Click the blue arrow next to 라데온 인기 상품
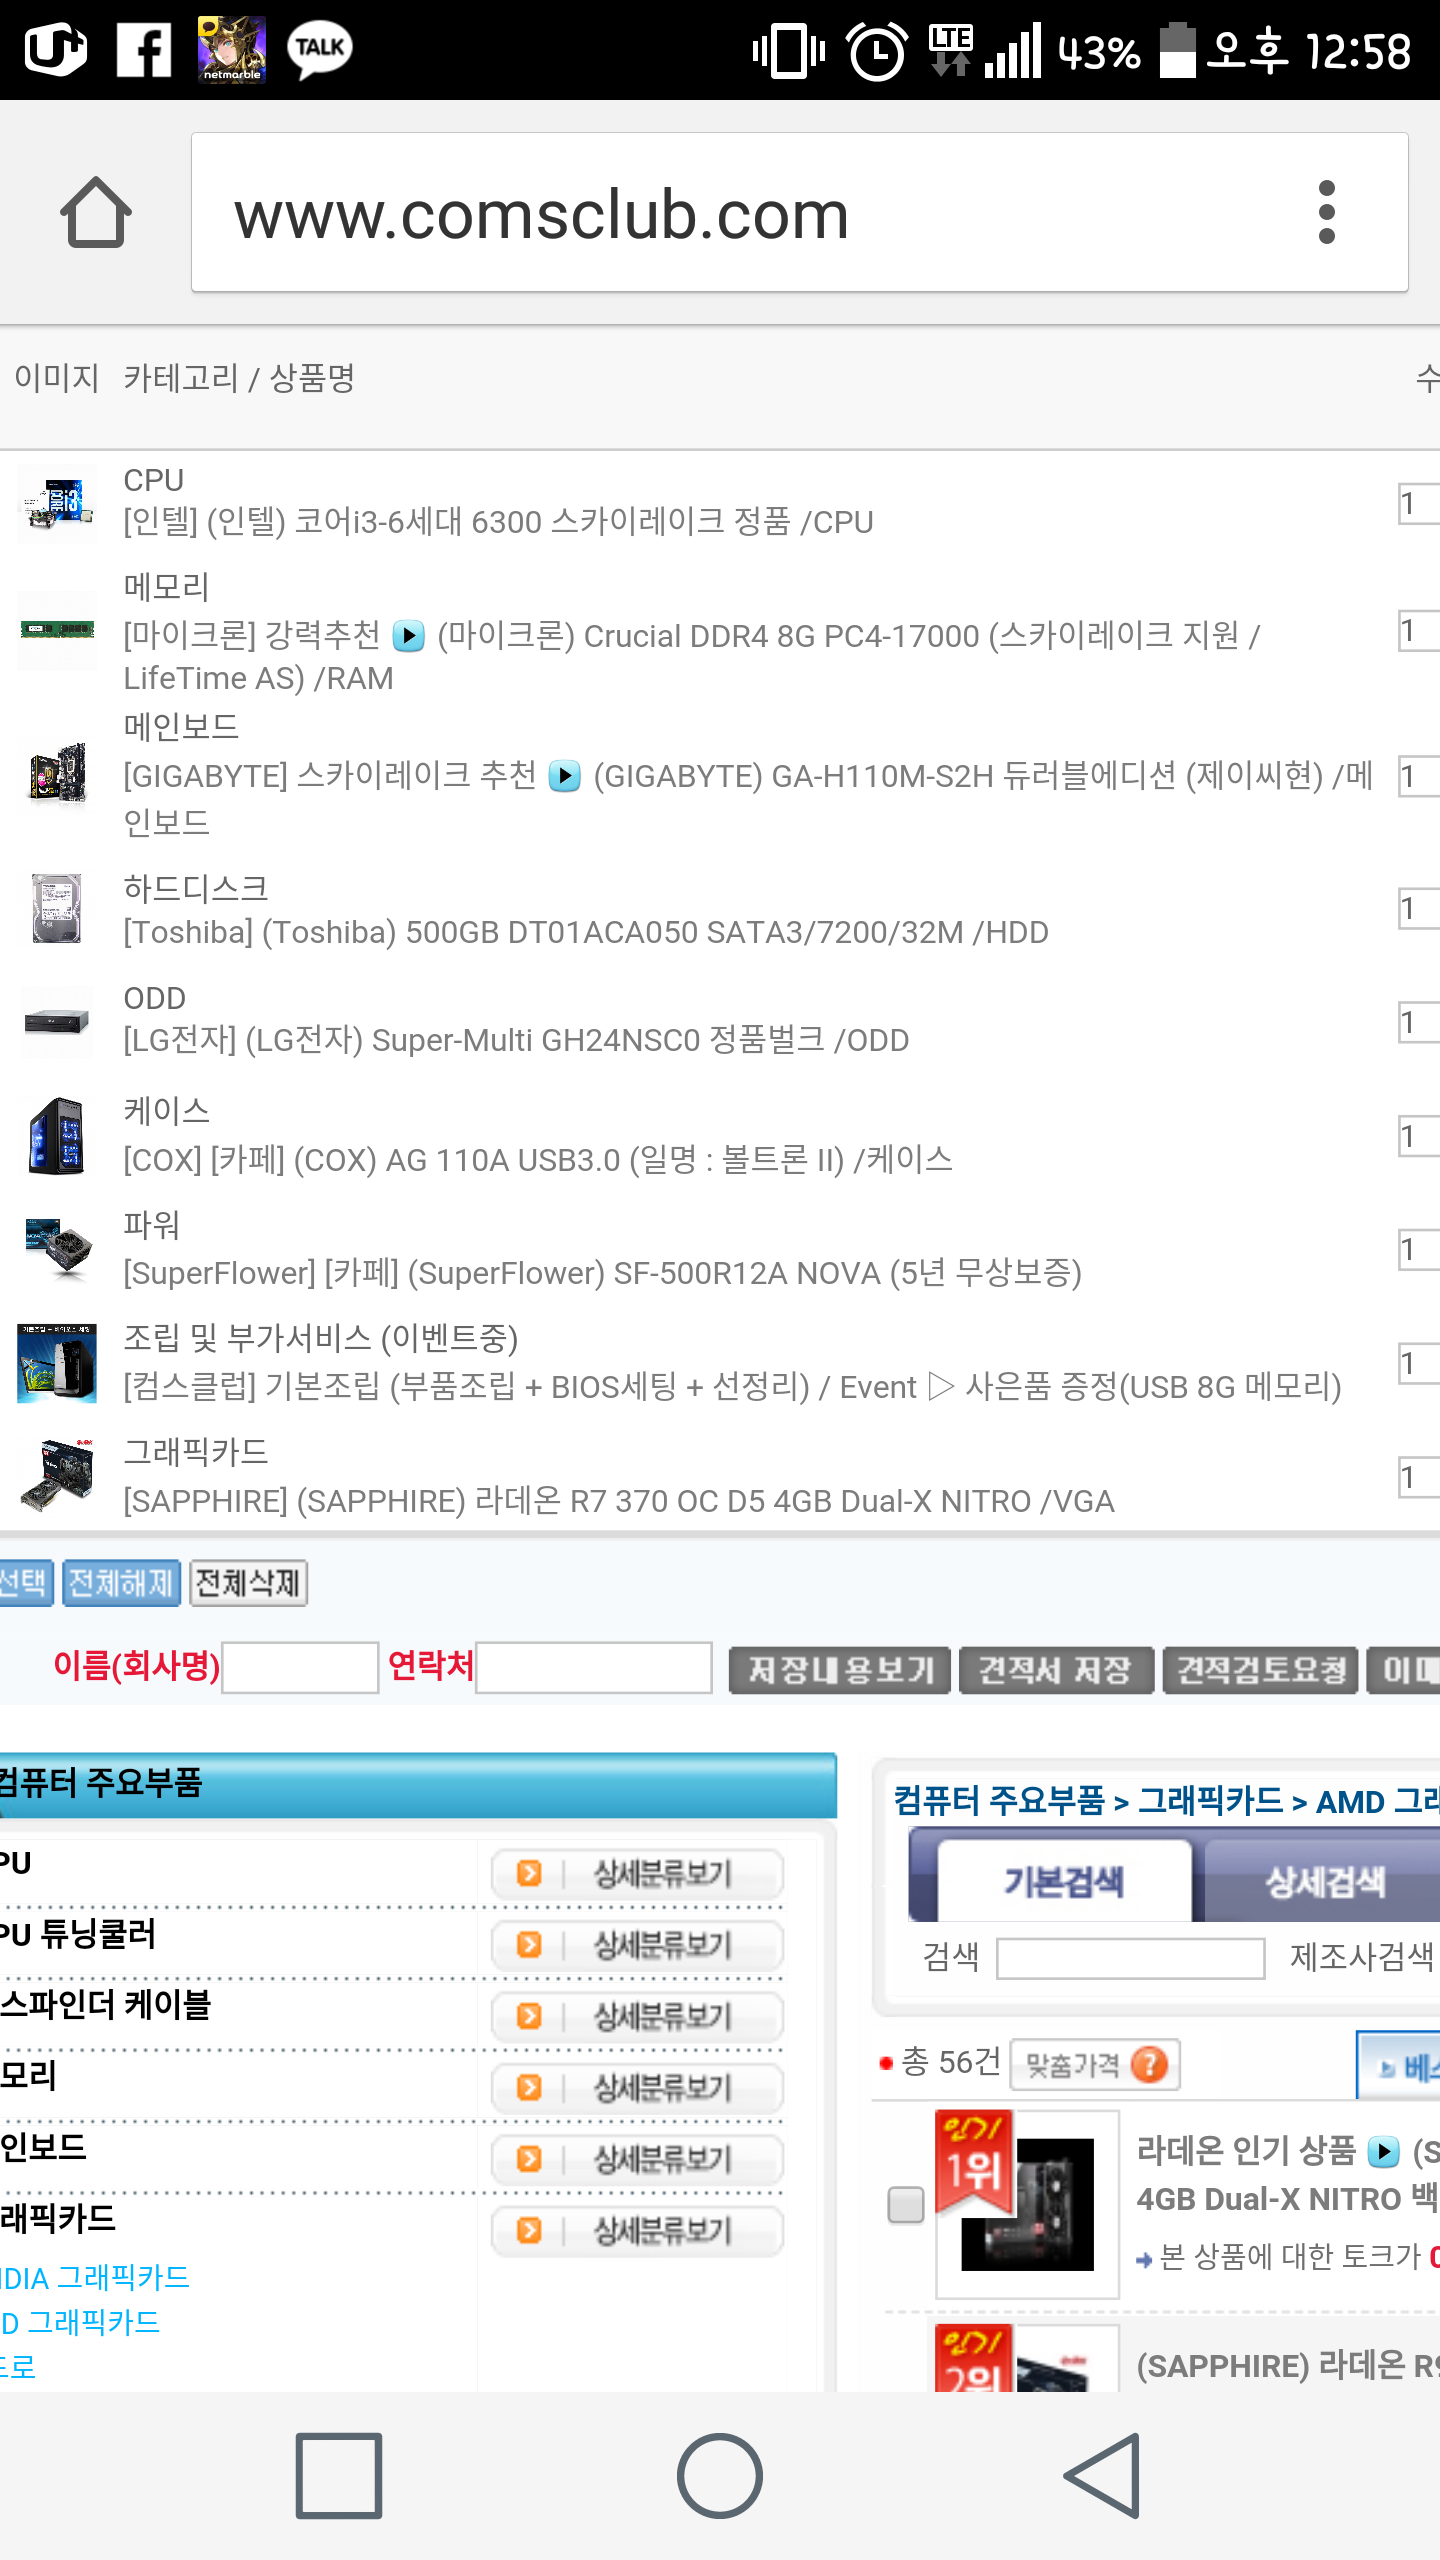 1383,2151
